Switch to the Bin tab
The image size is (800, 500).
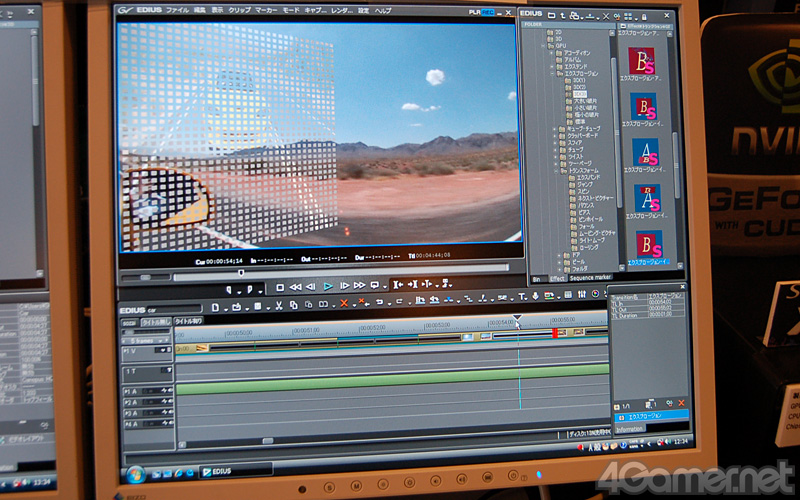[537, 279]
